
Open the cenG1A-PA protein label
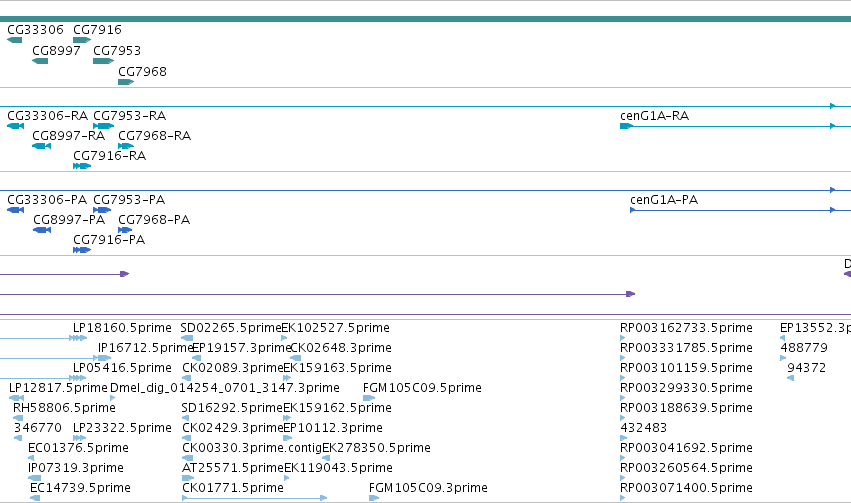[x=664, y=200]
